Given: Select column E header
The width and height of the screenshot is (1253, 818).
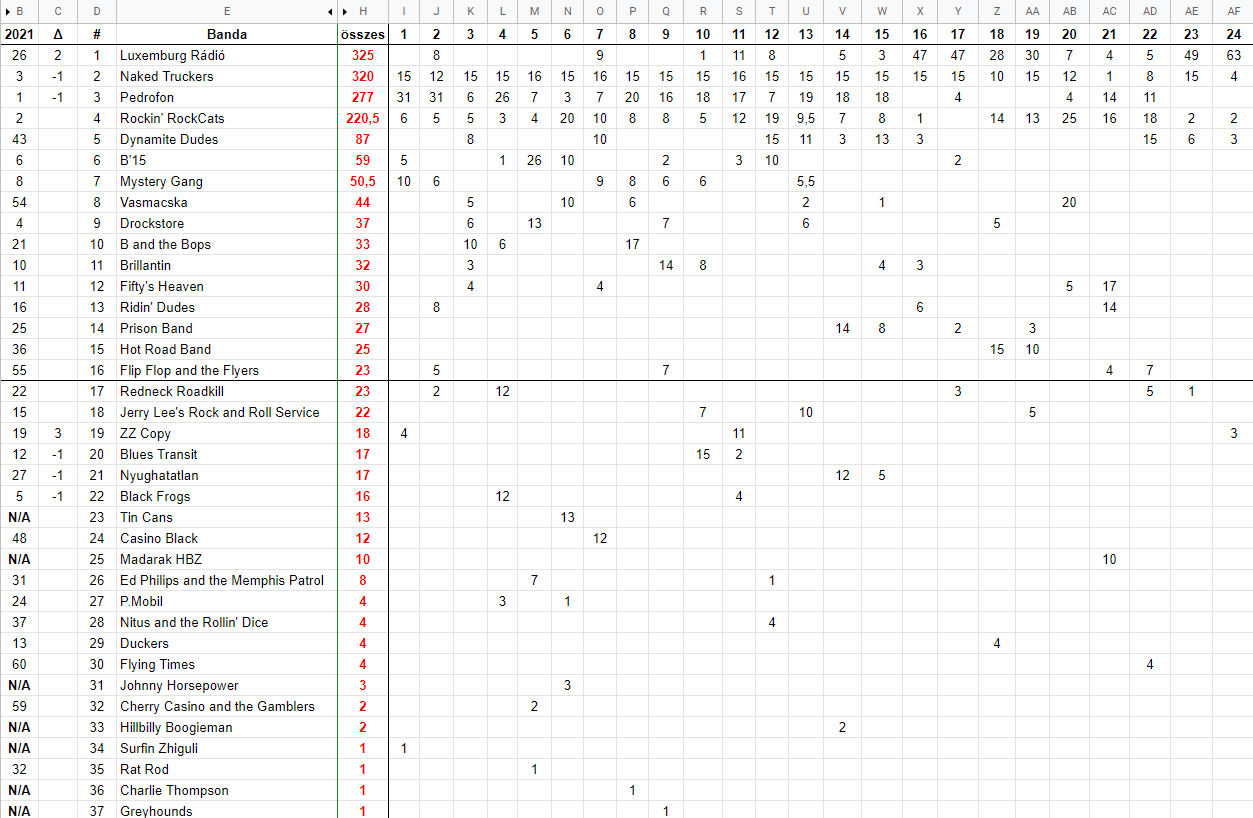Looking at the screenshot, I should click(x=227, y=11).
